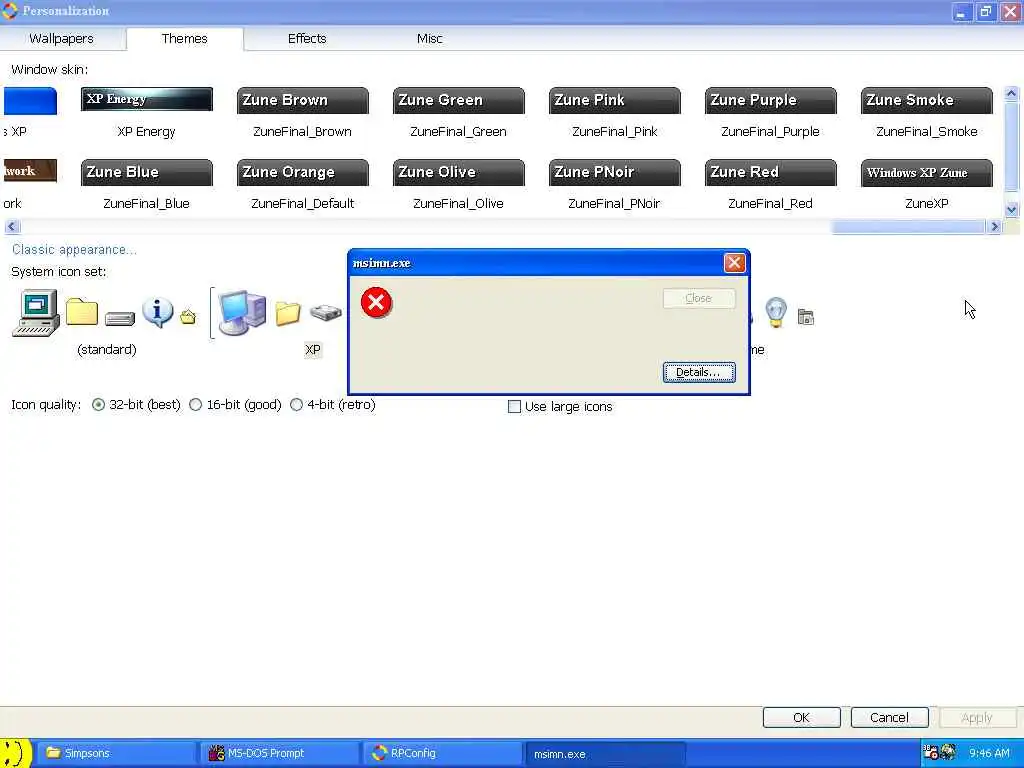The width and height of the screenshot is (1024, 768).
Task: Select the Zune Brown window skin
Action: pos(302,101)
